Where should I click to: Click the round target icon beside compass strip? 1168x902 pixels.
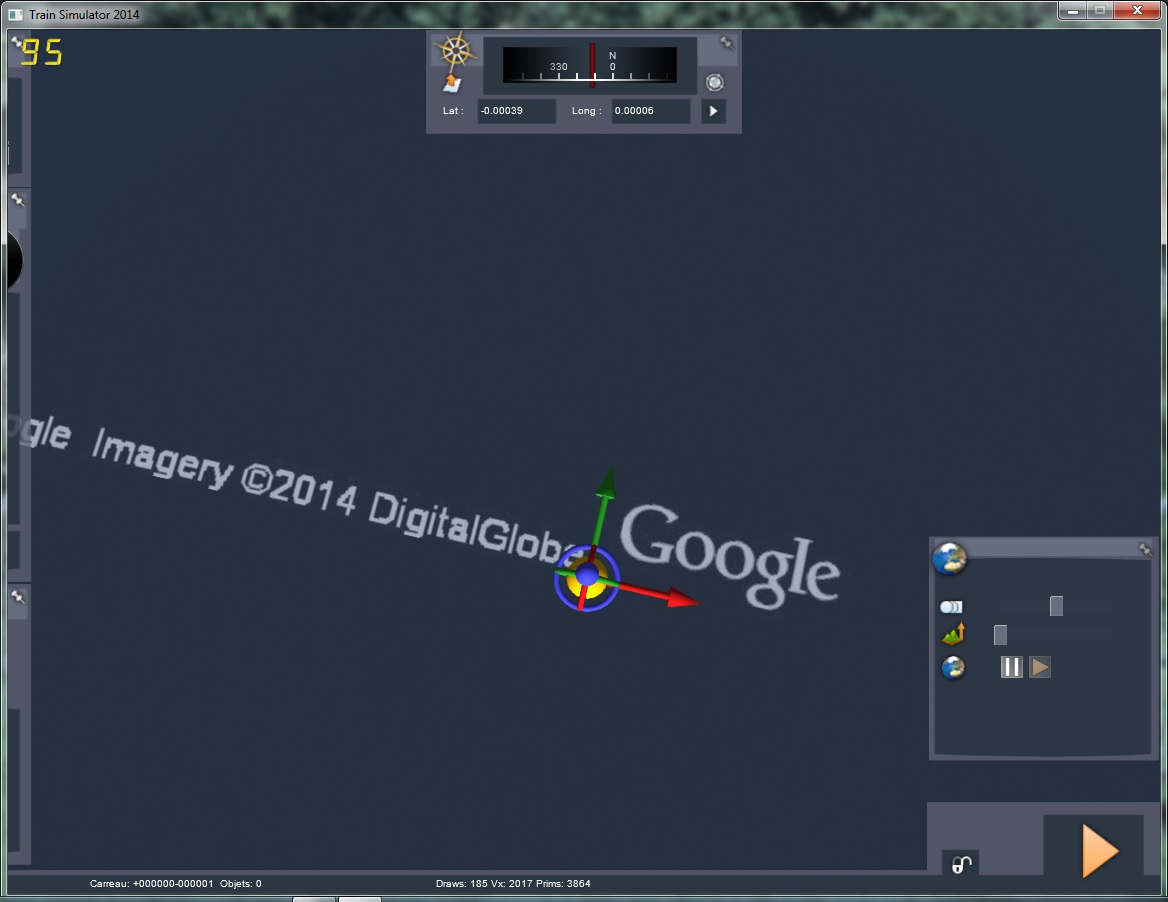tap(714, 83)
